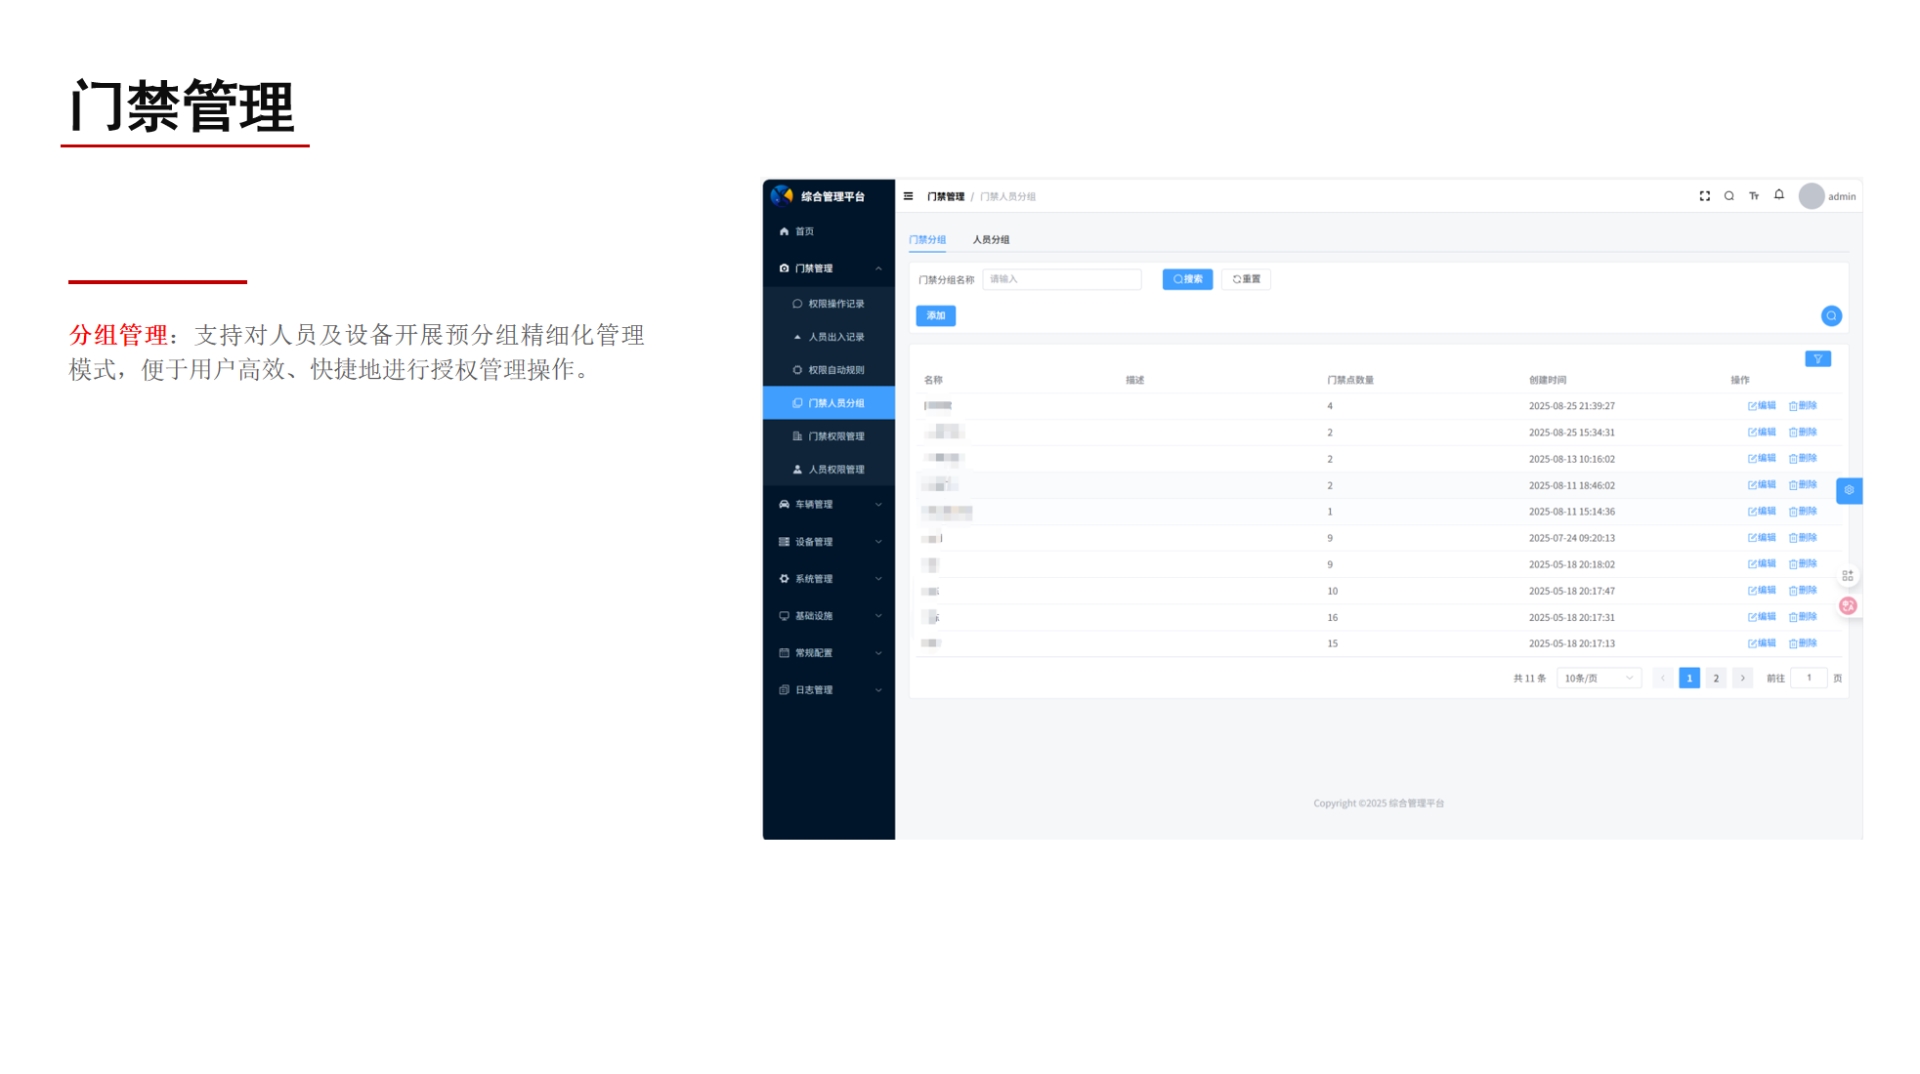This screenshot has width=1920, height=1074.
Task: Open the notification bell icon
Action: pyautogui.click(x=1778, y=196)
